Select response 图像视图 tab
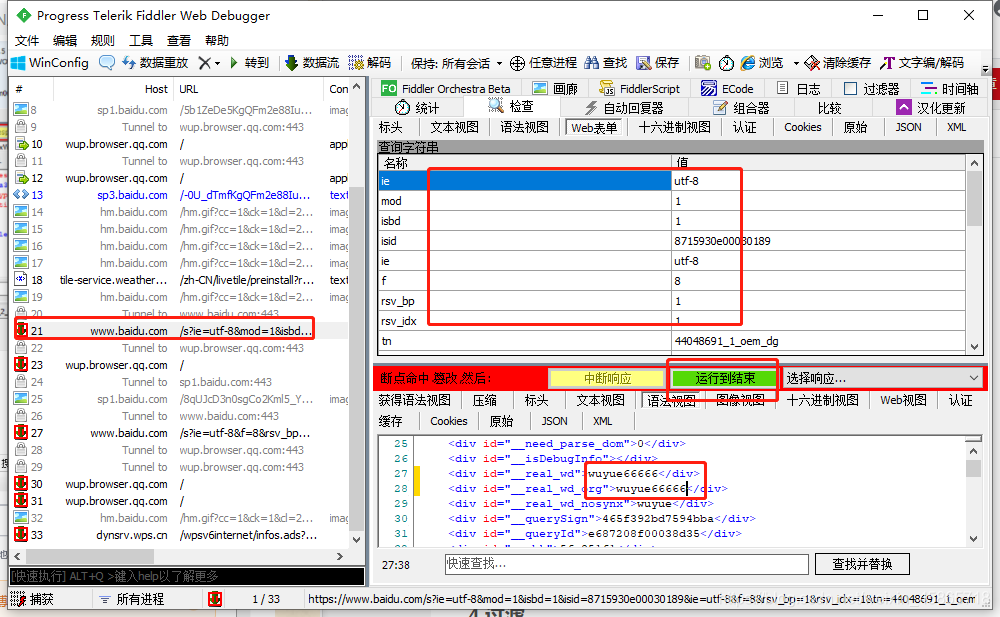 point(740,400)
